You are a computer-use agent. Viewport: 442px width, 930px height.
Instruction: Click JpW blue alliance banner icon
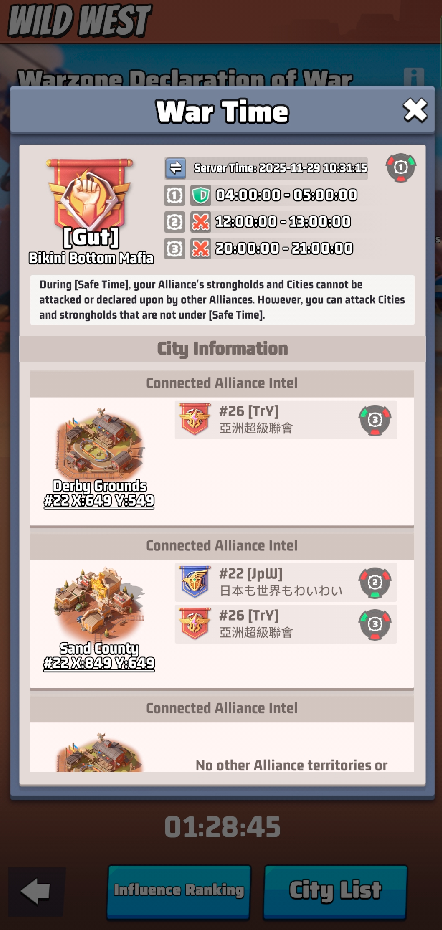tap(195, 582)
